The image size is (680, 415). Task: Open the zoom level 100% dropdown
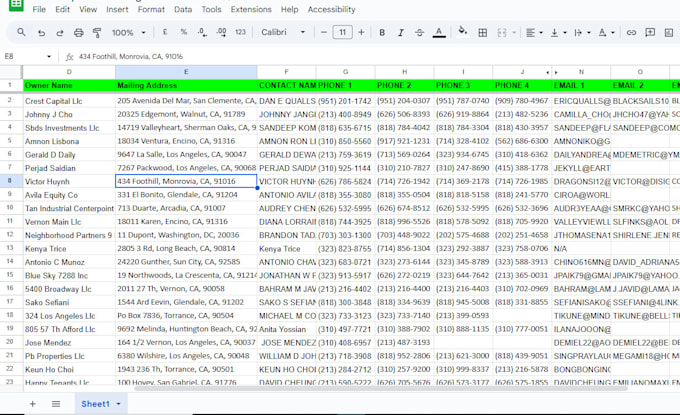tap(129, 33)
